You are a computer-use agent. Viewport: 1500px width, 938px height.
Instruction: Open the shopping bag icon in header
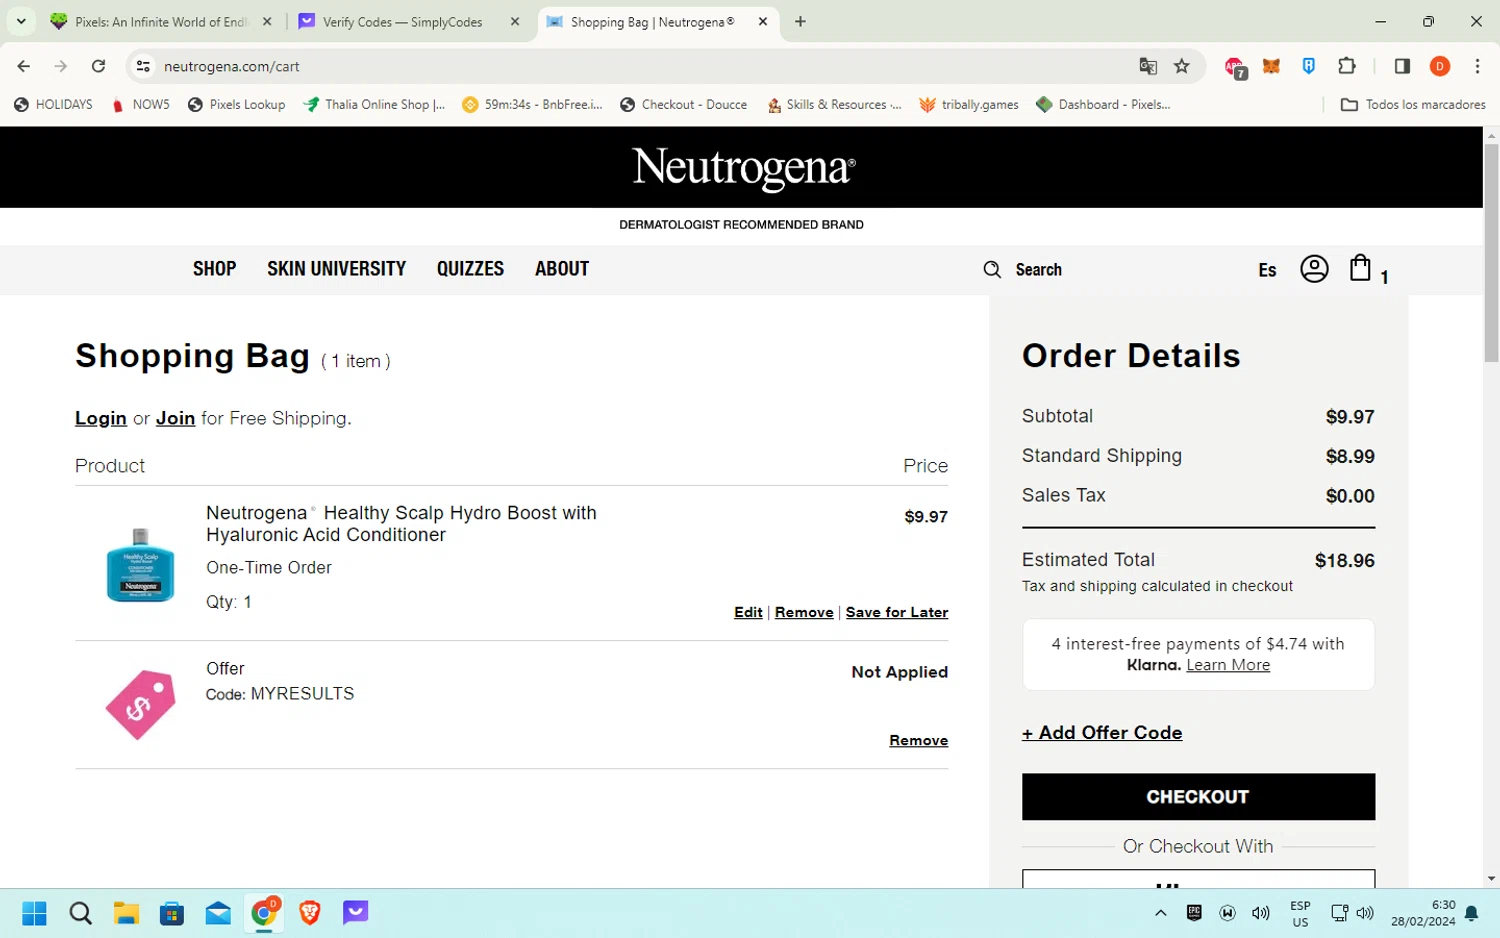(x=1360, y=268)
